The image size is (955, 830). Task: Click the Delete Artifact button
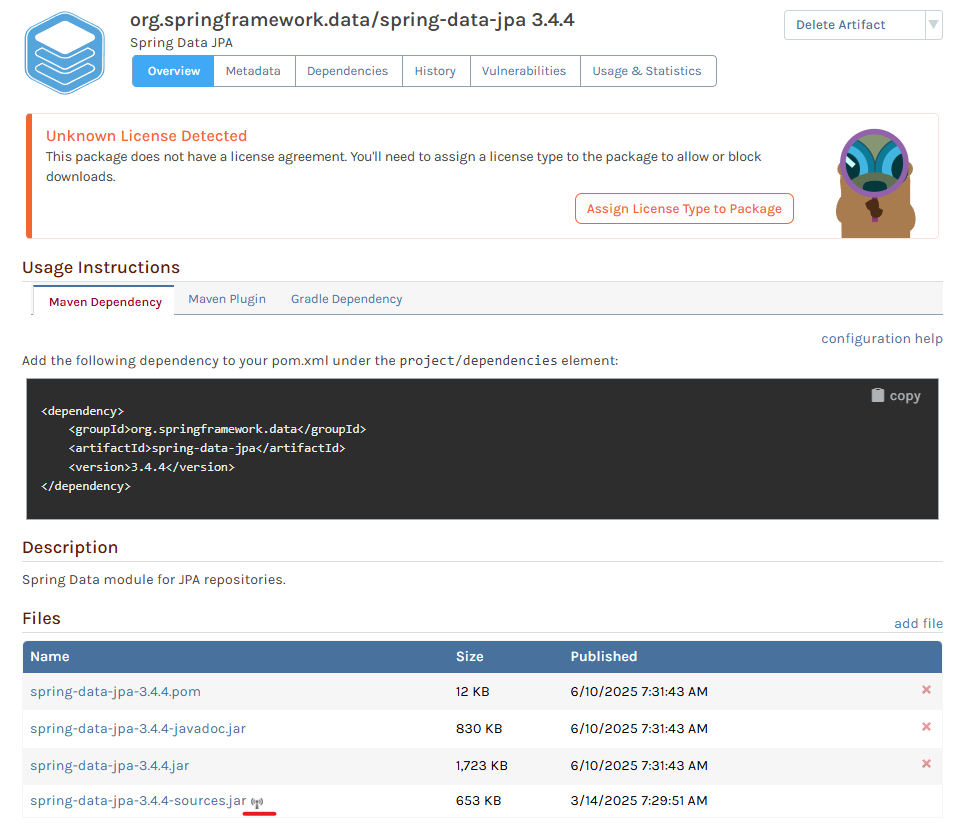[855, 25]
